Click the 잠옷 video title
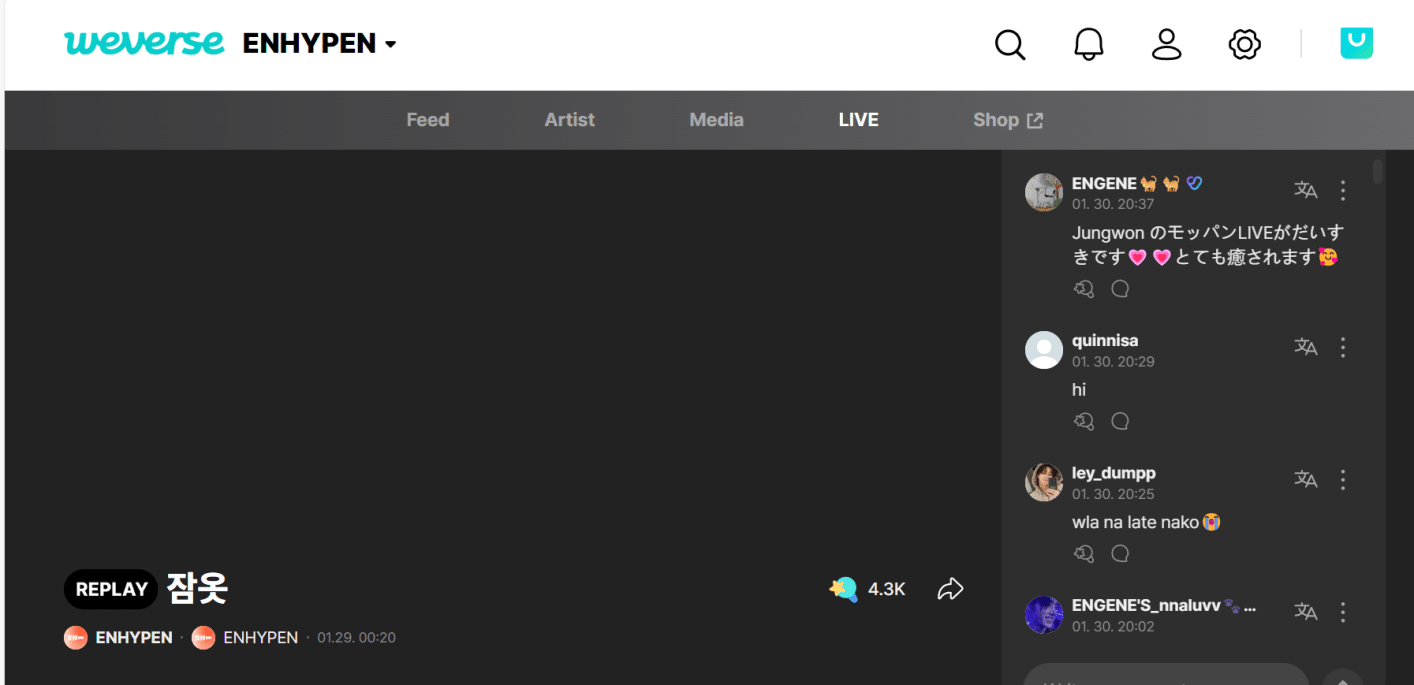Viewport: 1414px width, 685px height. click(x=198, y=589)
